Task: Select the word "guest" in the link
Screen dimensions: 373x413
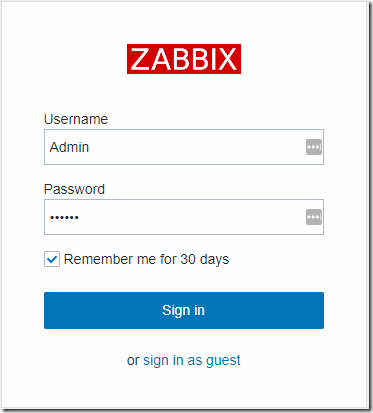Action: pos(223,361)
